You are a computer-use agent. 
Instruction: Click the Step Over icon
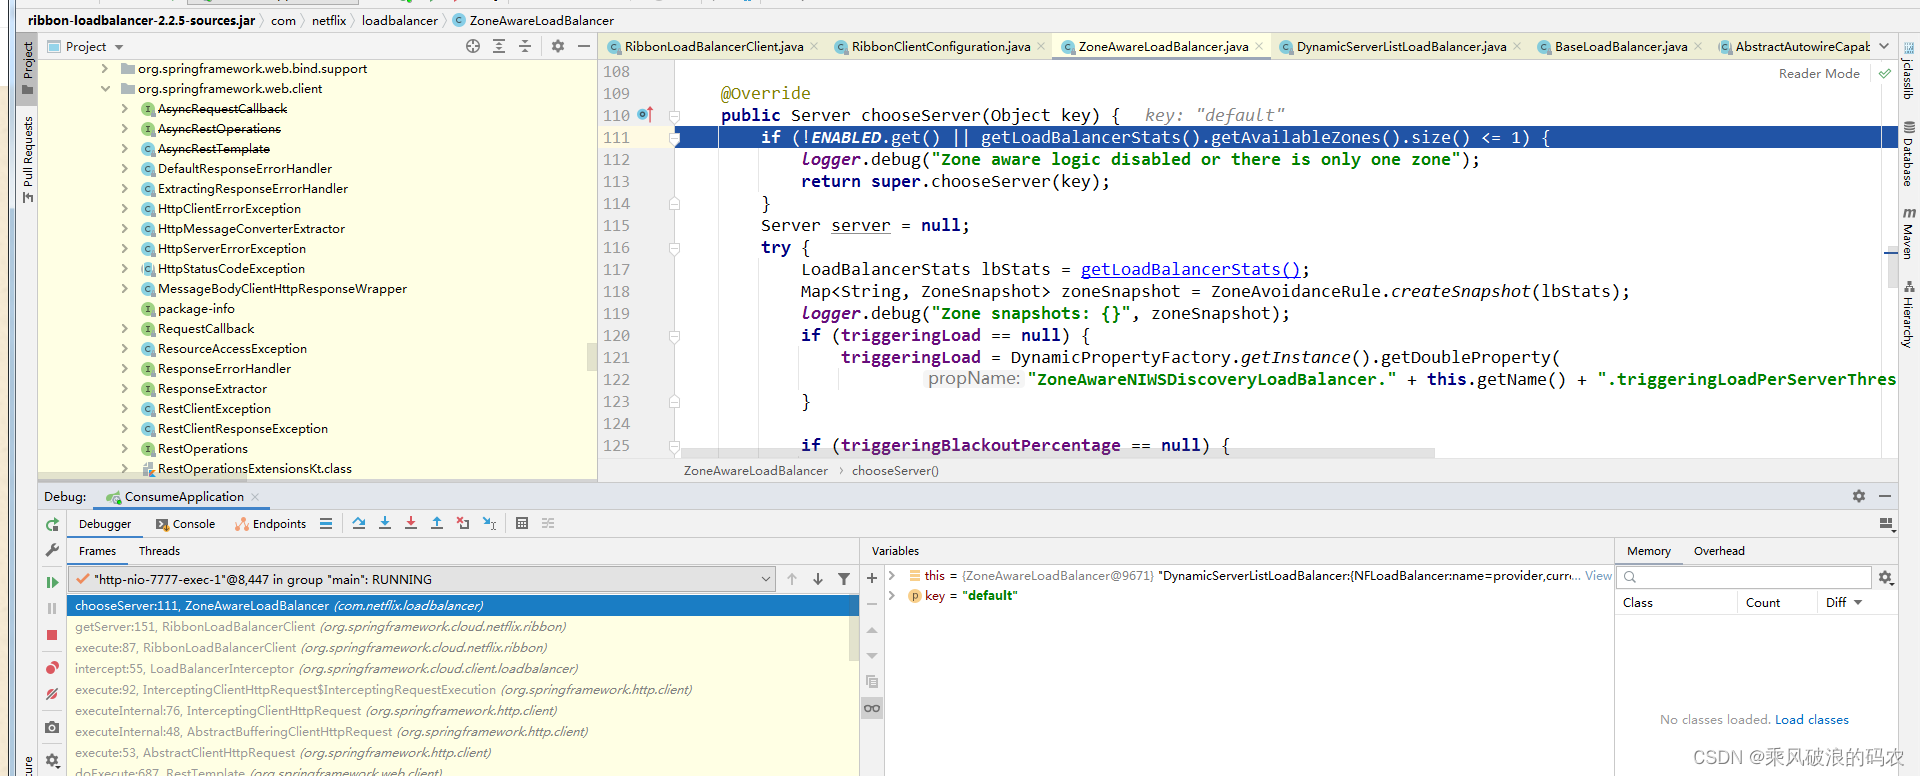(359, 523)
